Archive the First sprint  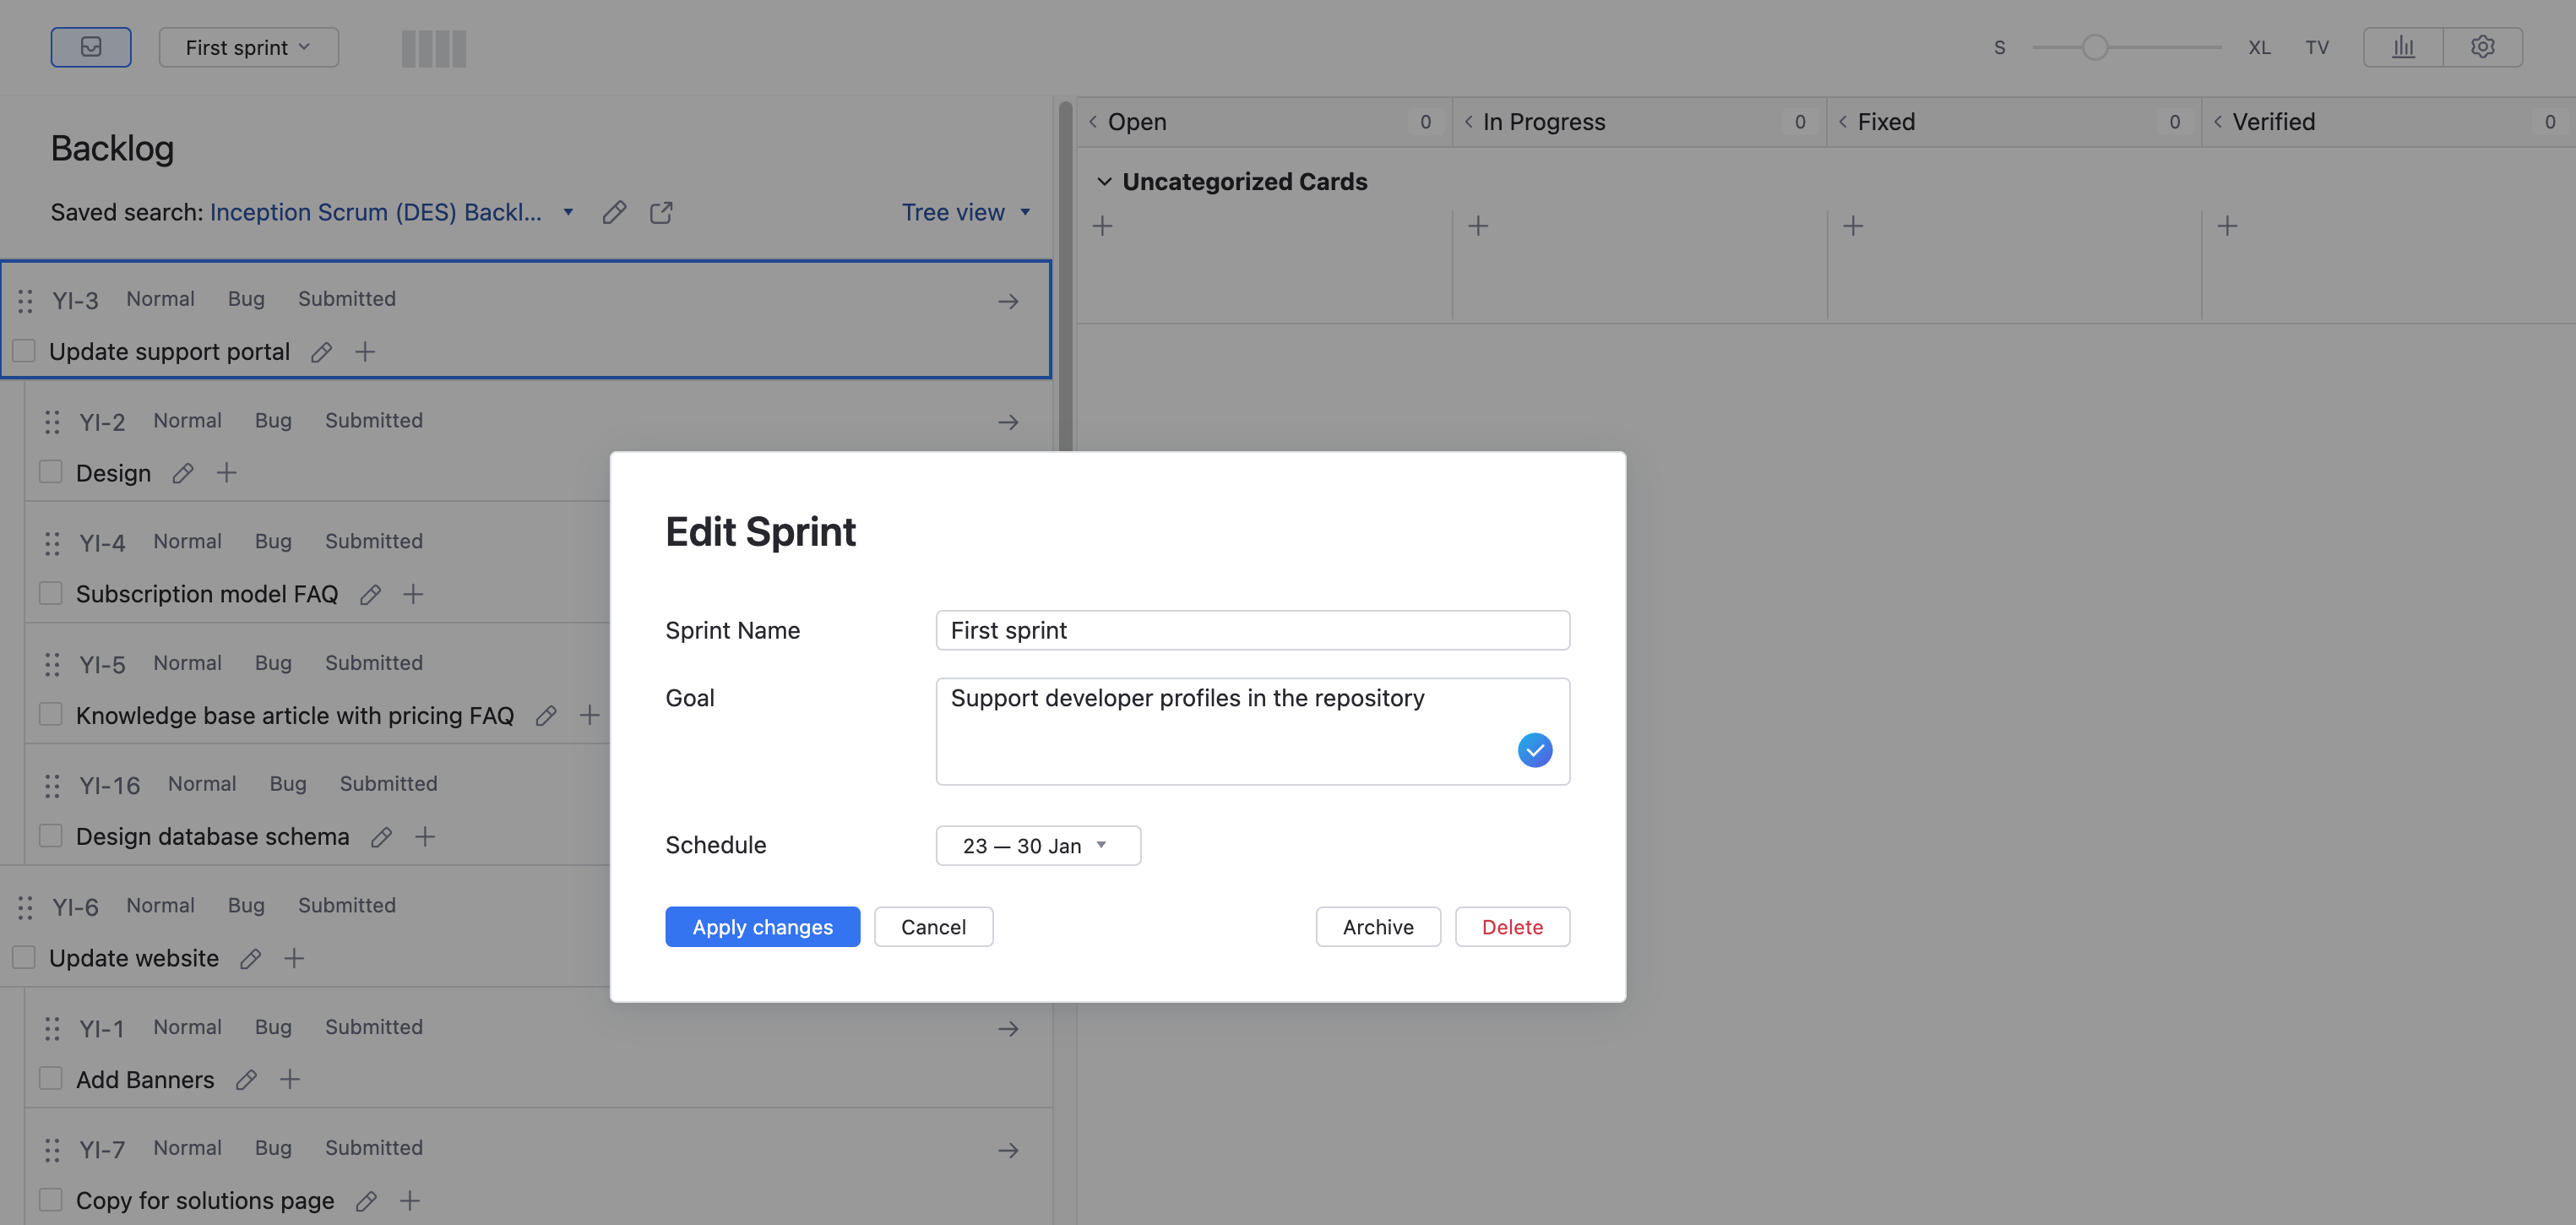(x=1378, y=926)
